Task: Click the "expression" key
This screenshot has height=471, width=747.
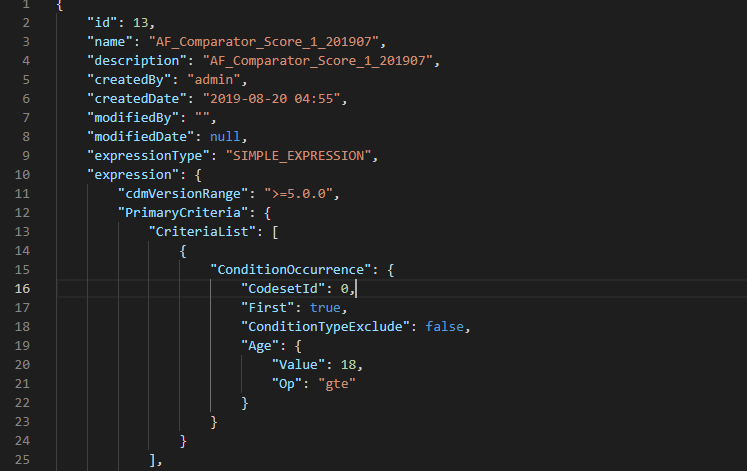Action: coord(133,175)
